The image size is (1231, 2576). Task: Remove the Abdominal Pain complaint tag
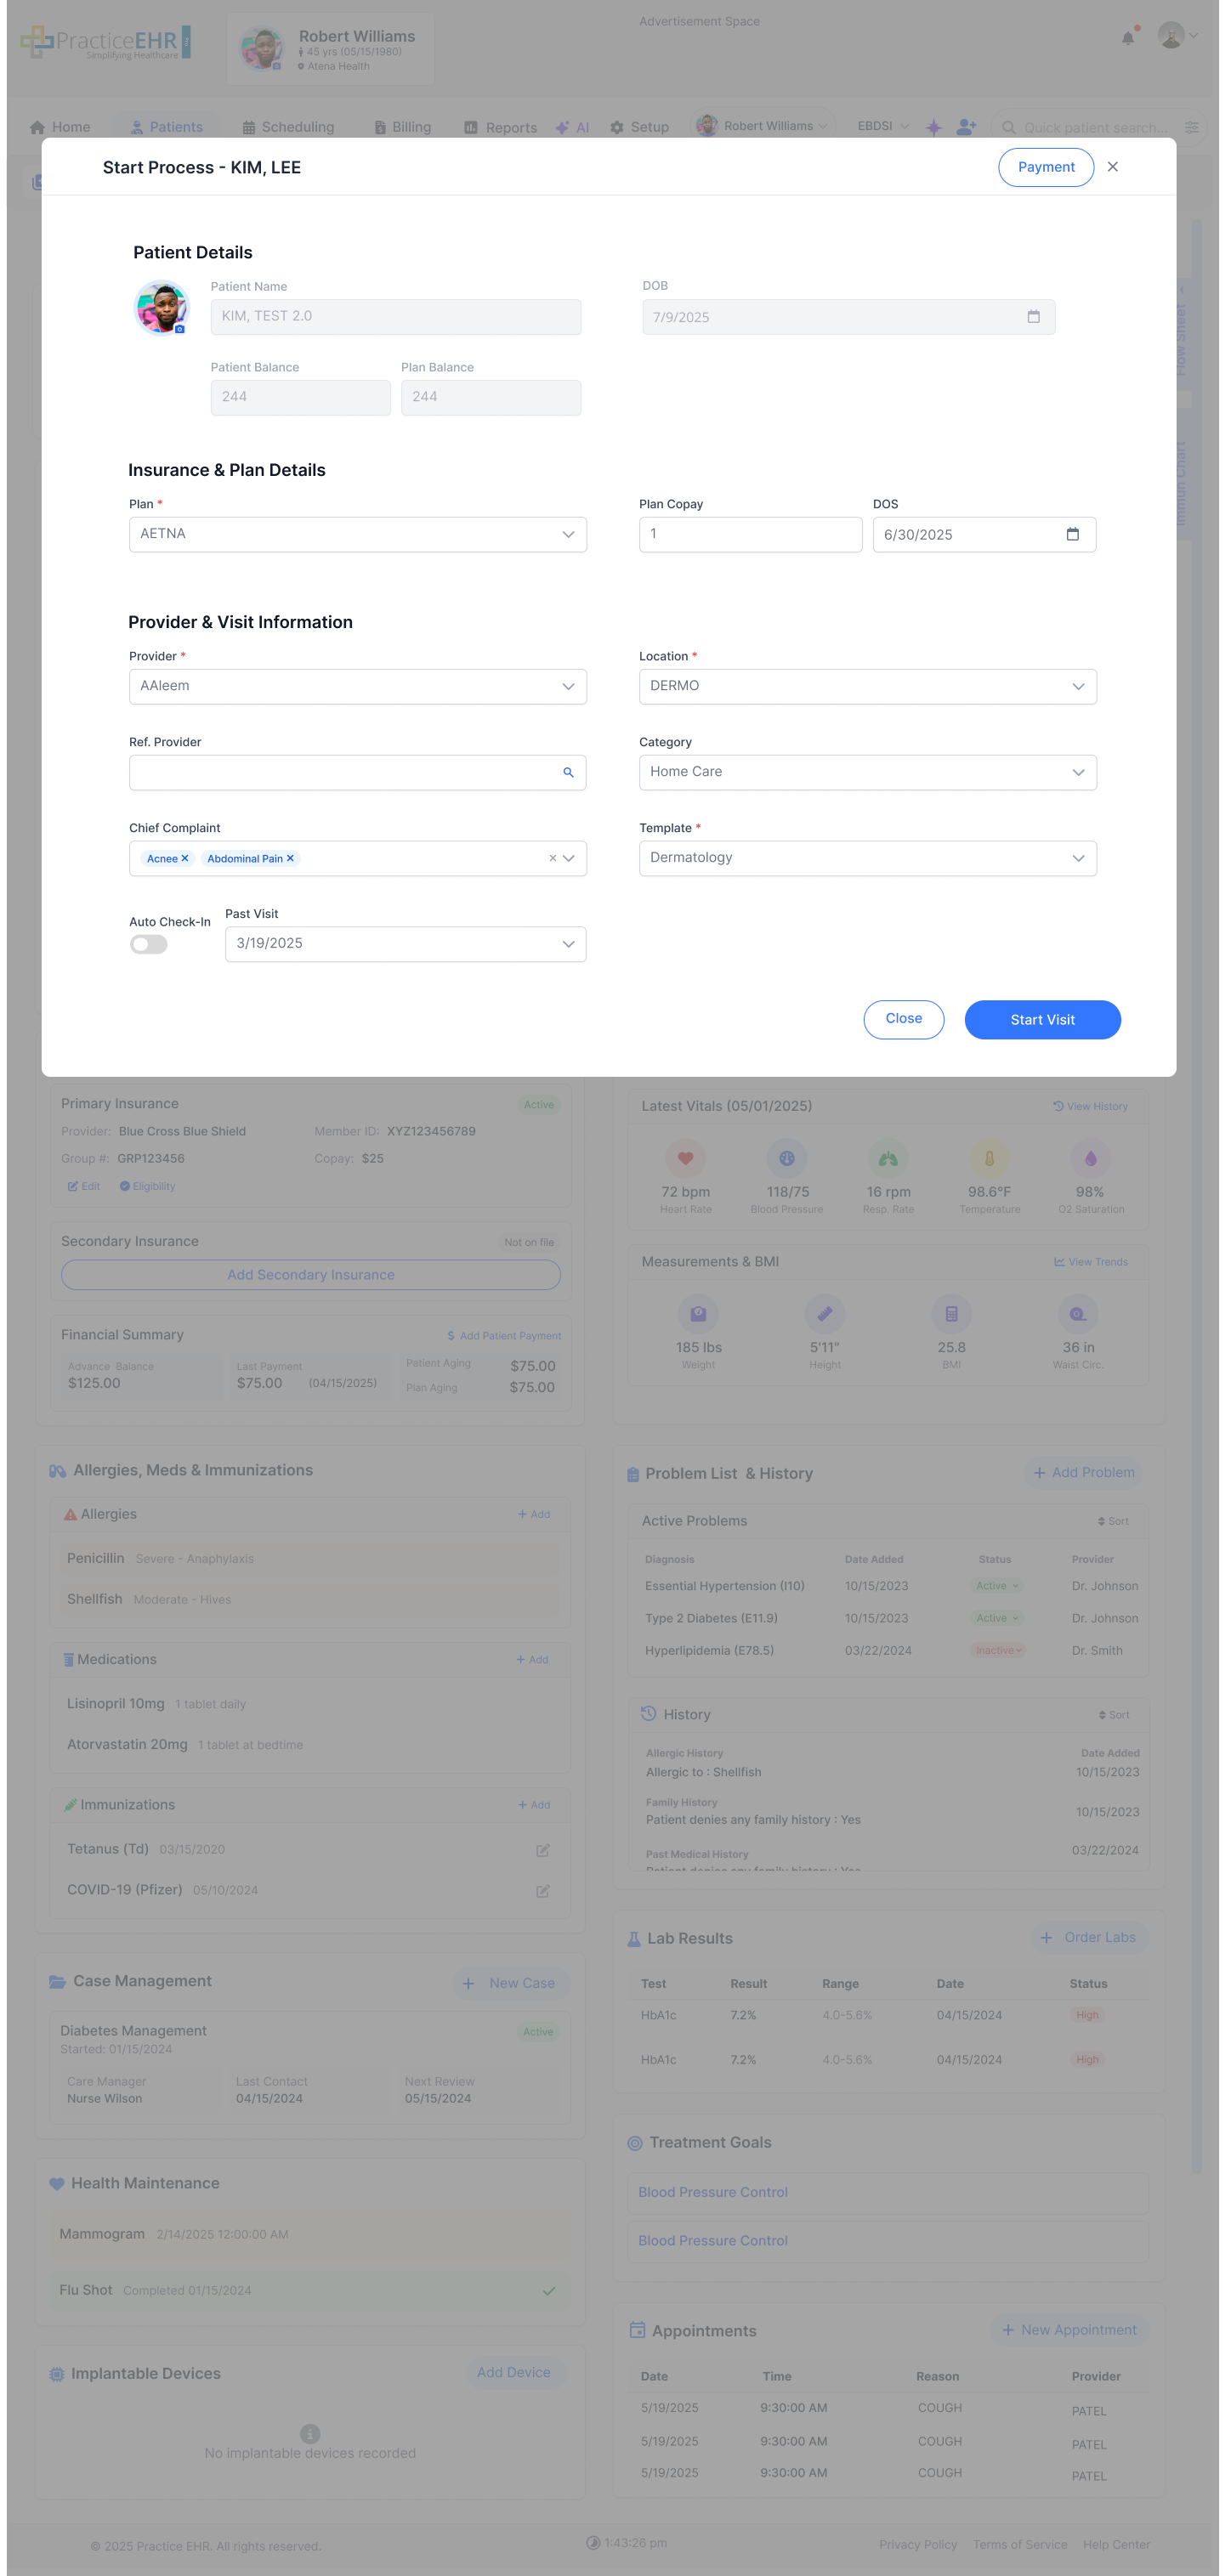tap(290, 858)
